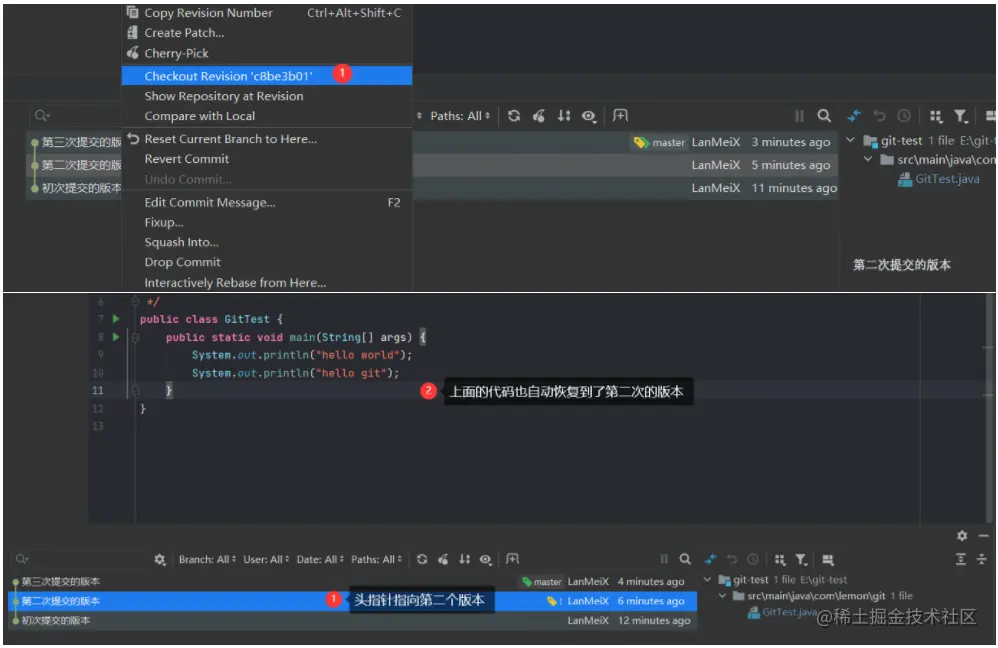Open filter funnel dropdown in upper details toolbar
This screenshot has height=648, width=998.
click(x=960, y=116)
